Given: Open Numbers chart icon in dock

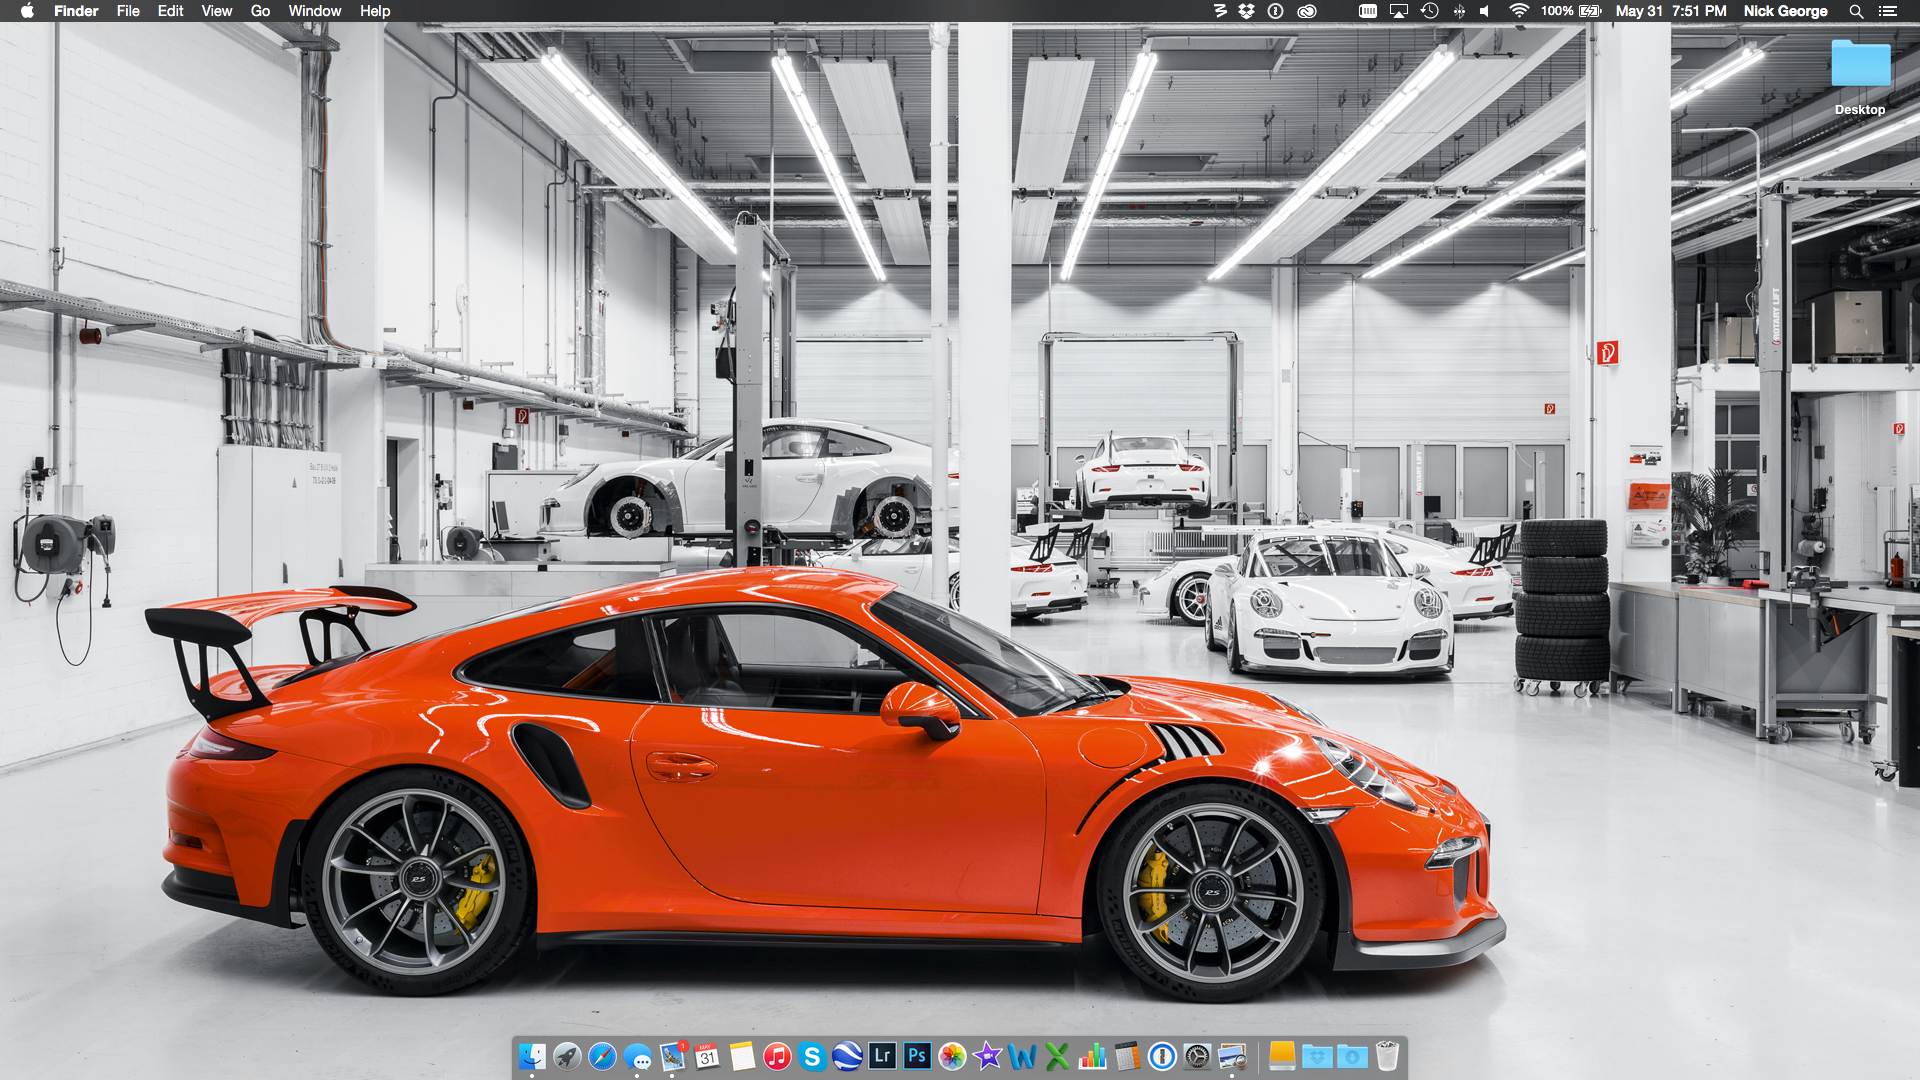Looking at the screenshot, I should (x=1092, y=1056).
